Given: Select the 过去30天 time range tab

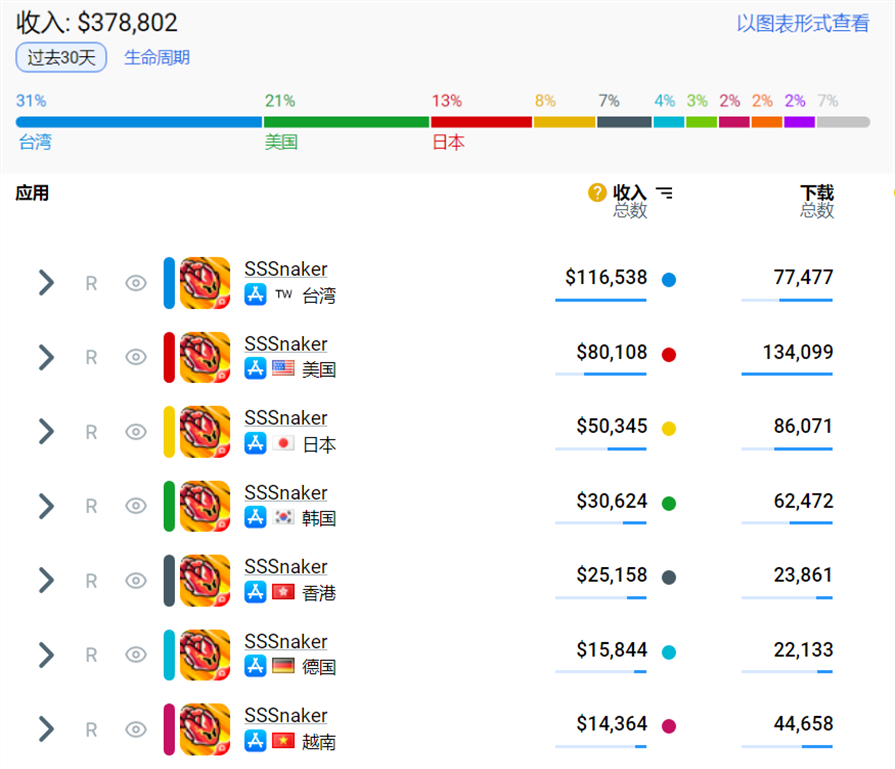Looking at the screenshot, I should click(61, 58).
